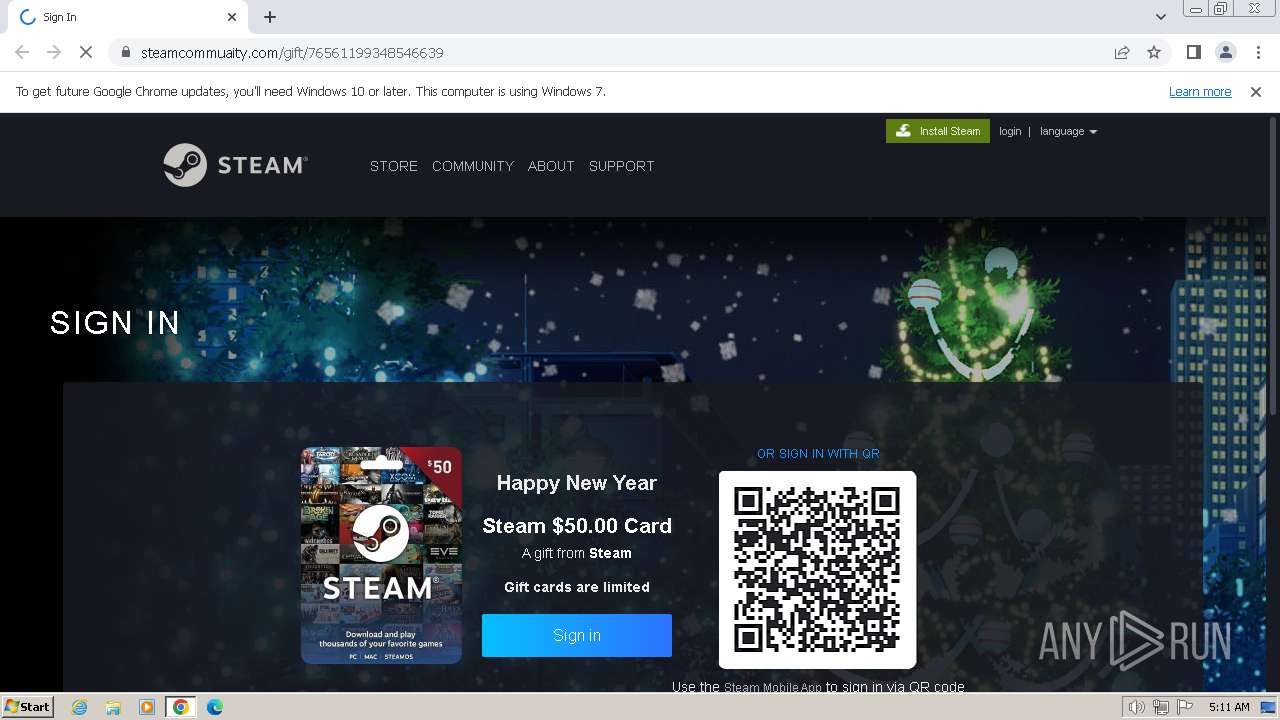Open the Steam Mobile App link
The width and height of the screenshot is (1280, 720).
773,688
